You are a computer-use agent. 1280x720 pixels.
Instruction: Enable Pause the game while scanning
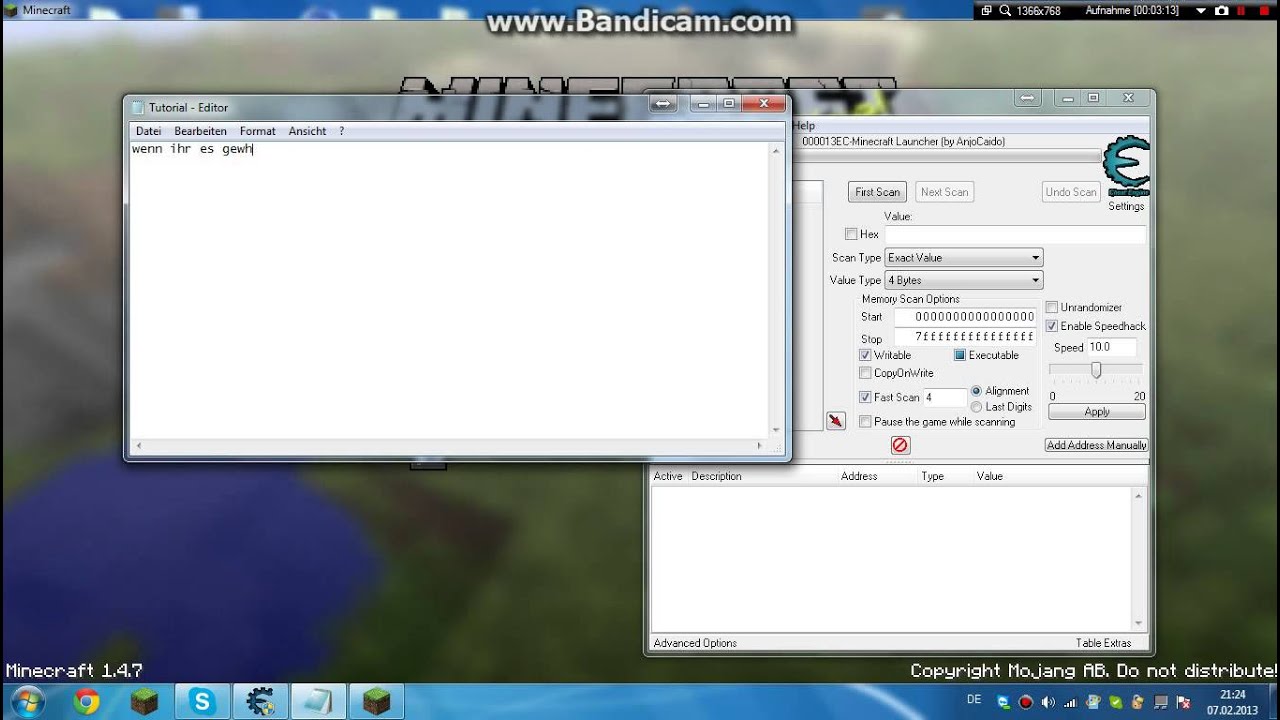pos(865,422)
